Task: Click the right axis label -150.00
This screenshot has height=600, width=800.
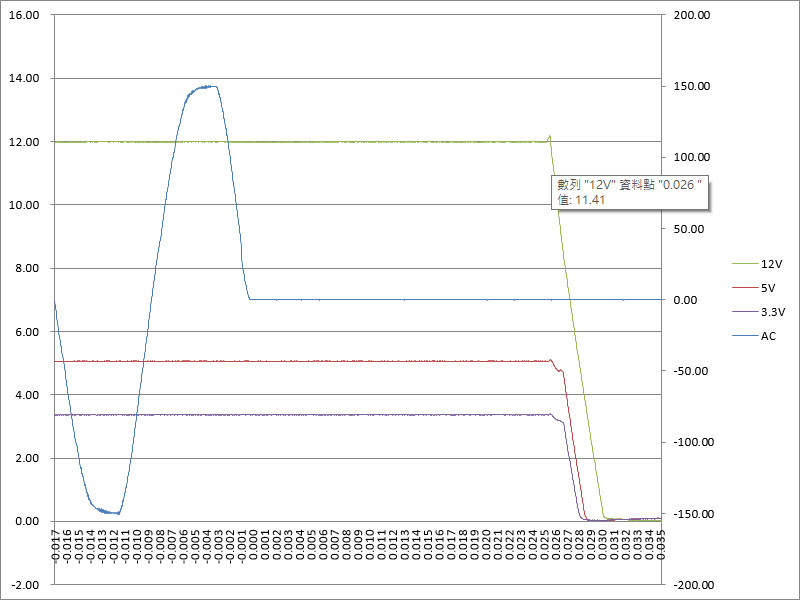Action: point(694,514)
